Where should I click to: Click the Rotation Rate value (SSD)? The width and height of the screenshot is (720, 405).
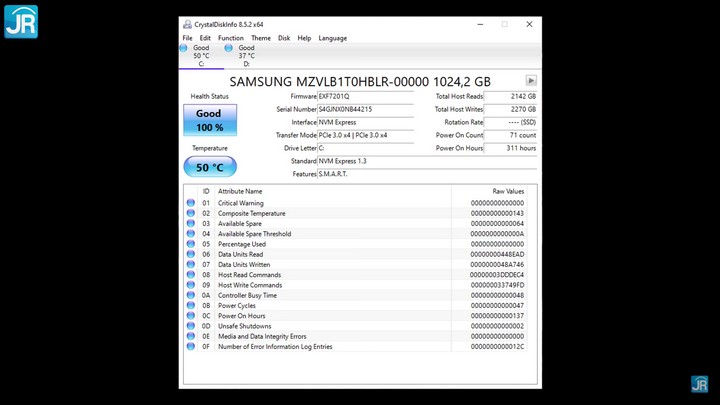[x=510, y=122]
